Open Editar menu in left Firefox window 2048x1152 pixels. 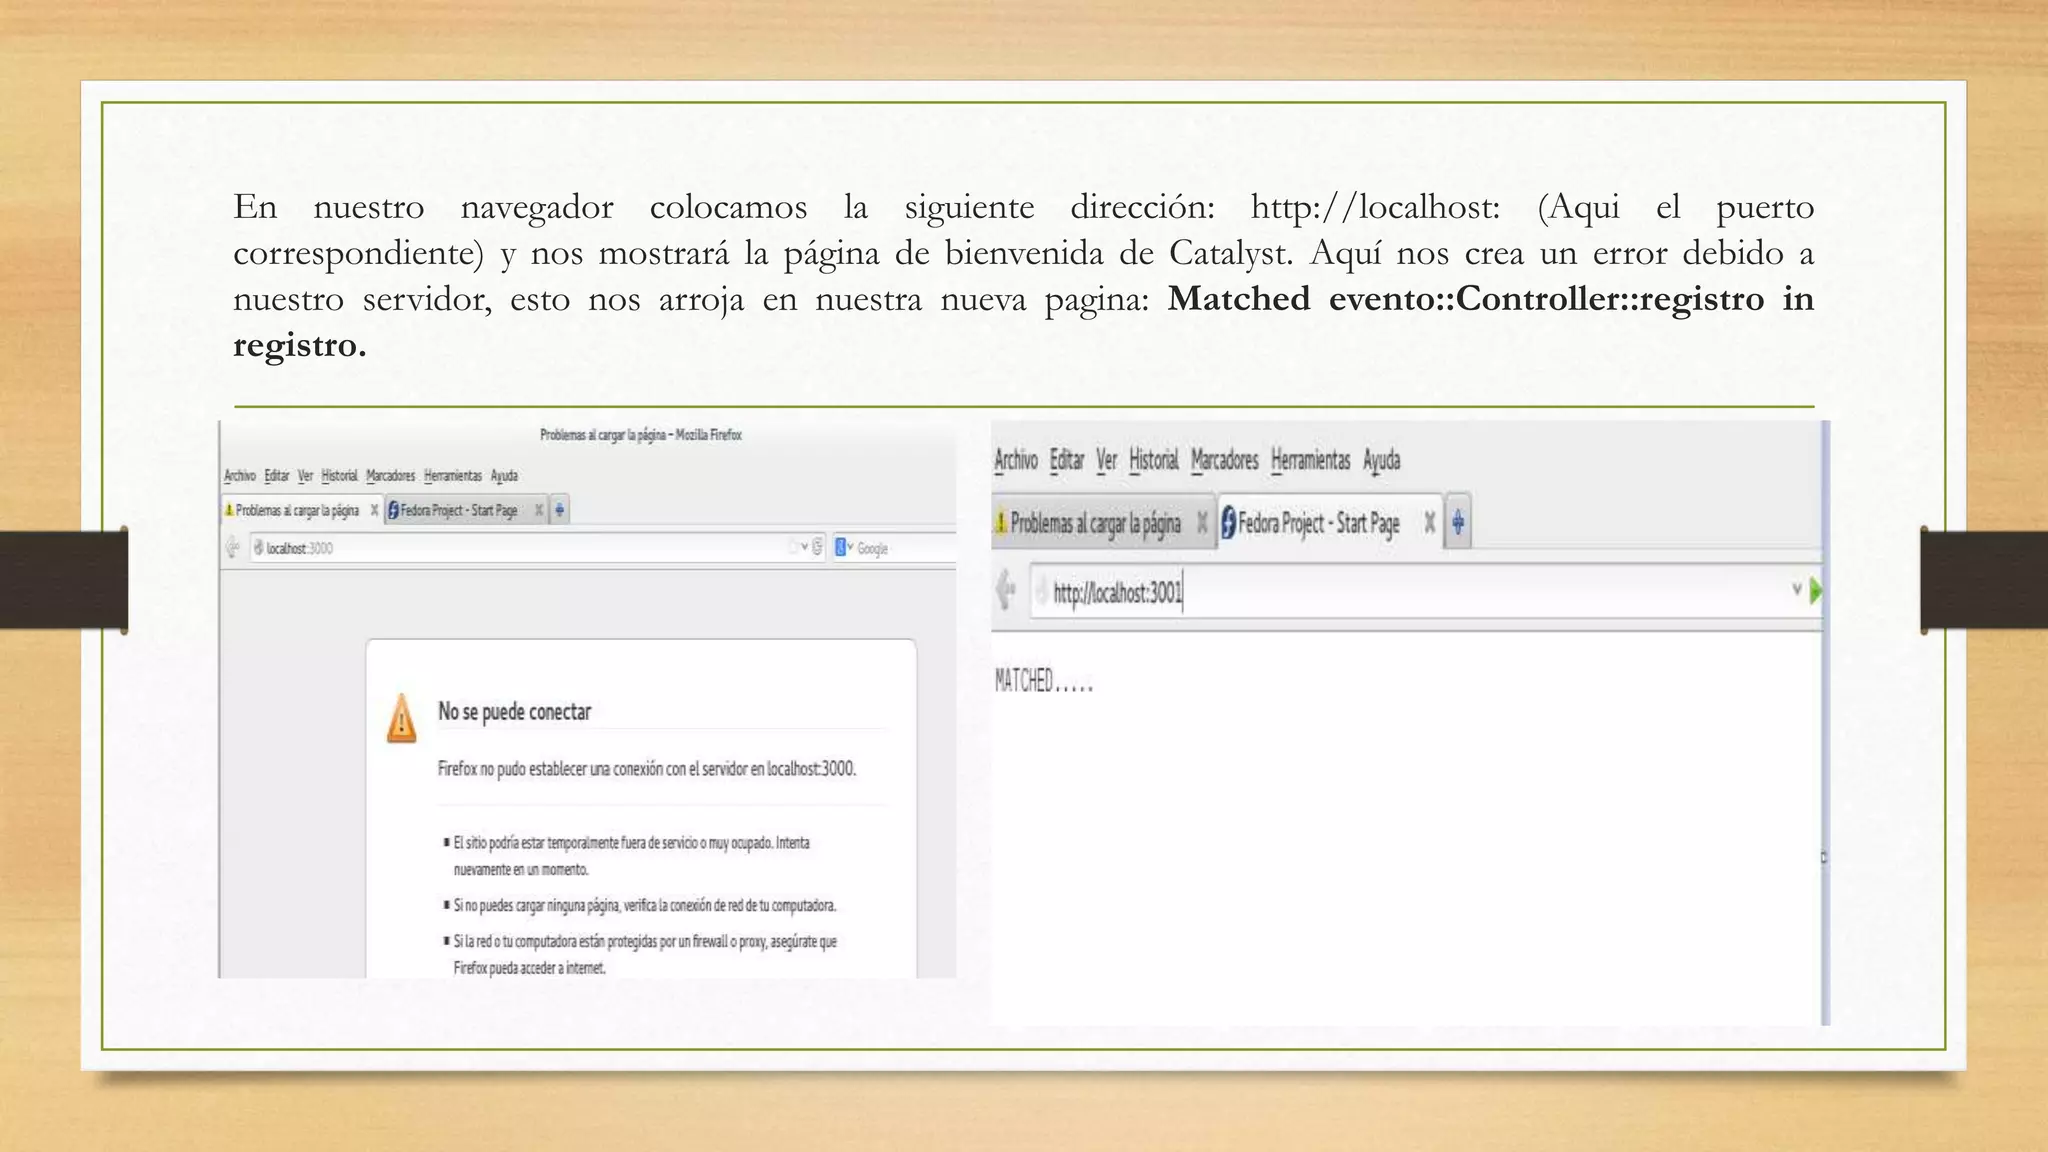click(x=277, y=476)
